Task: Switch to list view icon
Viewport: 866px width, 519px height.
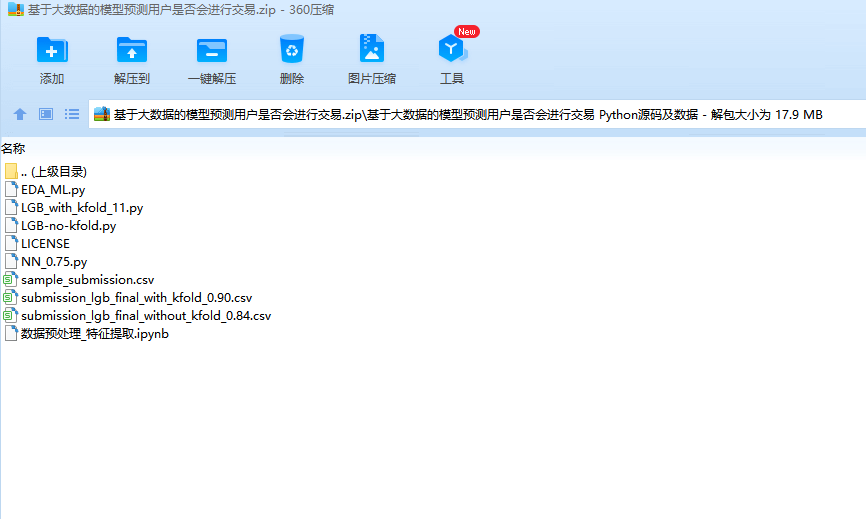Action: pyautogui.click(x=72, y=114)
